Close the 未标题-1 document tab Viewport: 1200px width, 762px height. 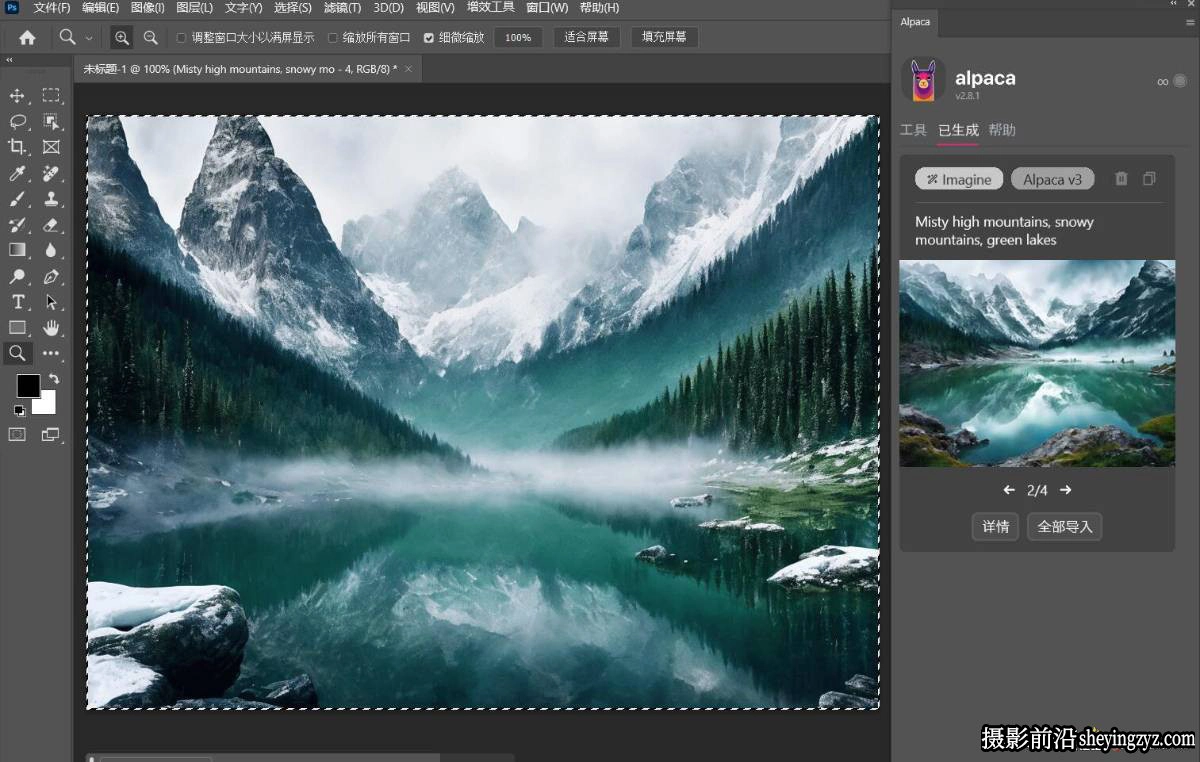[408, 69]
